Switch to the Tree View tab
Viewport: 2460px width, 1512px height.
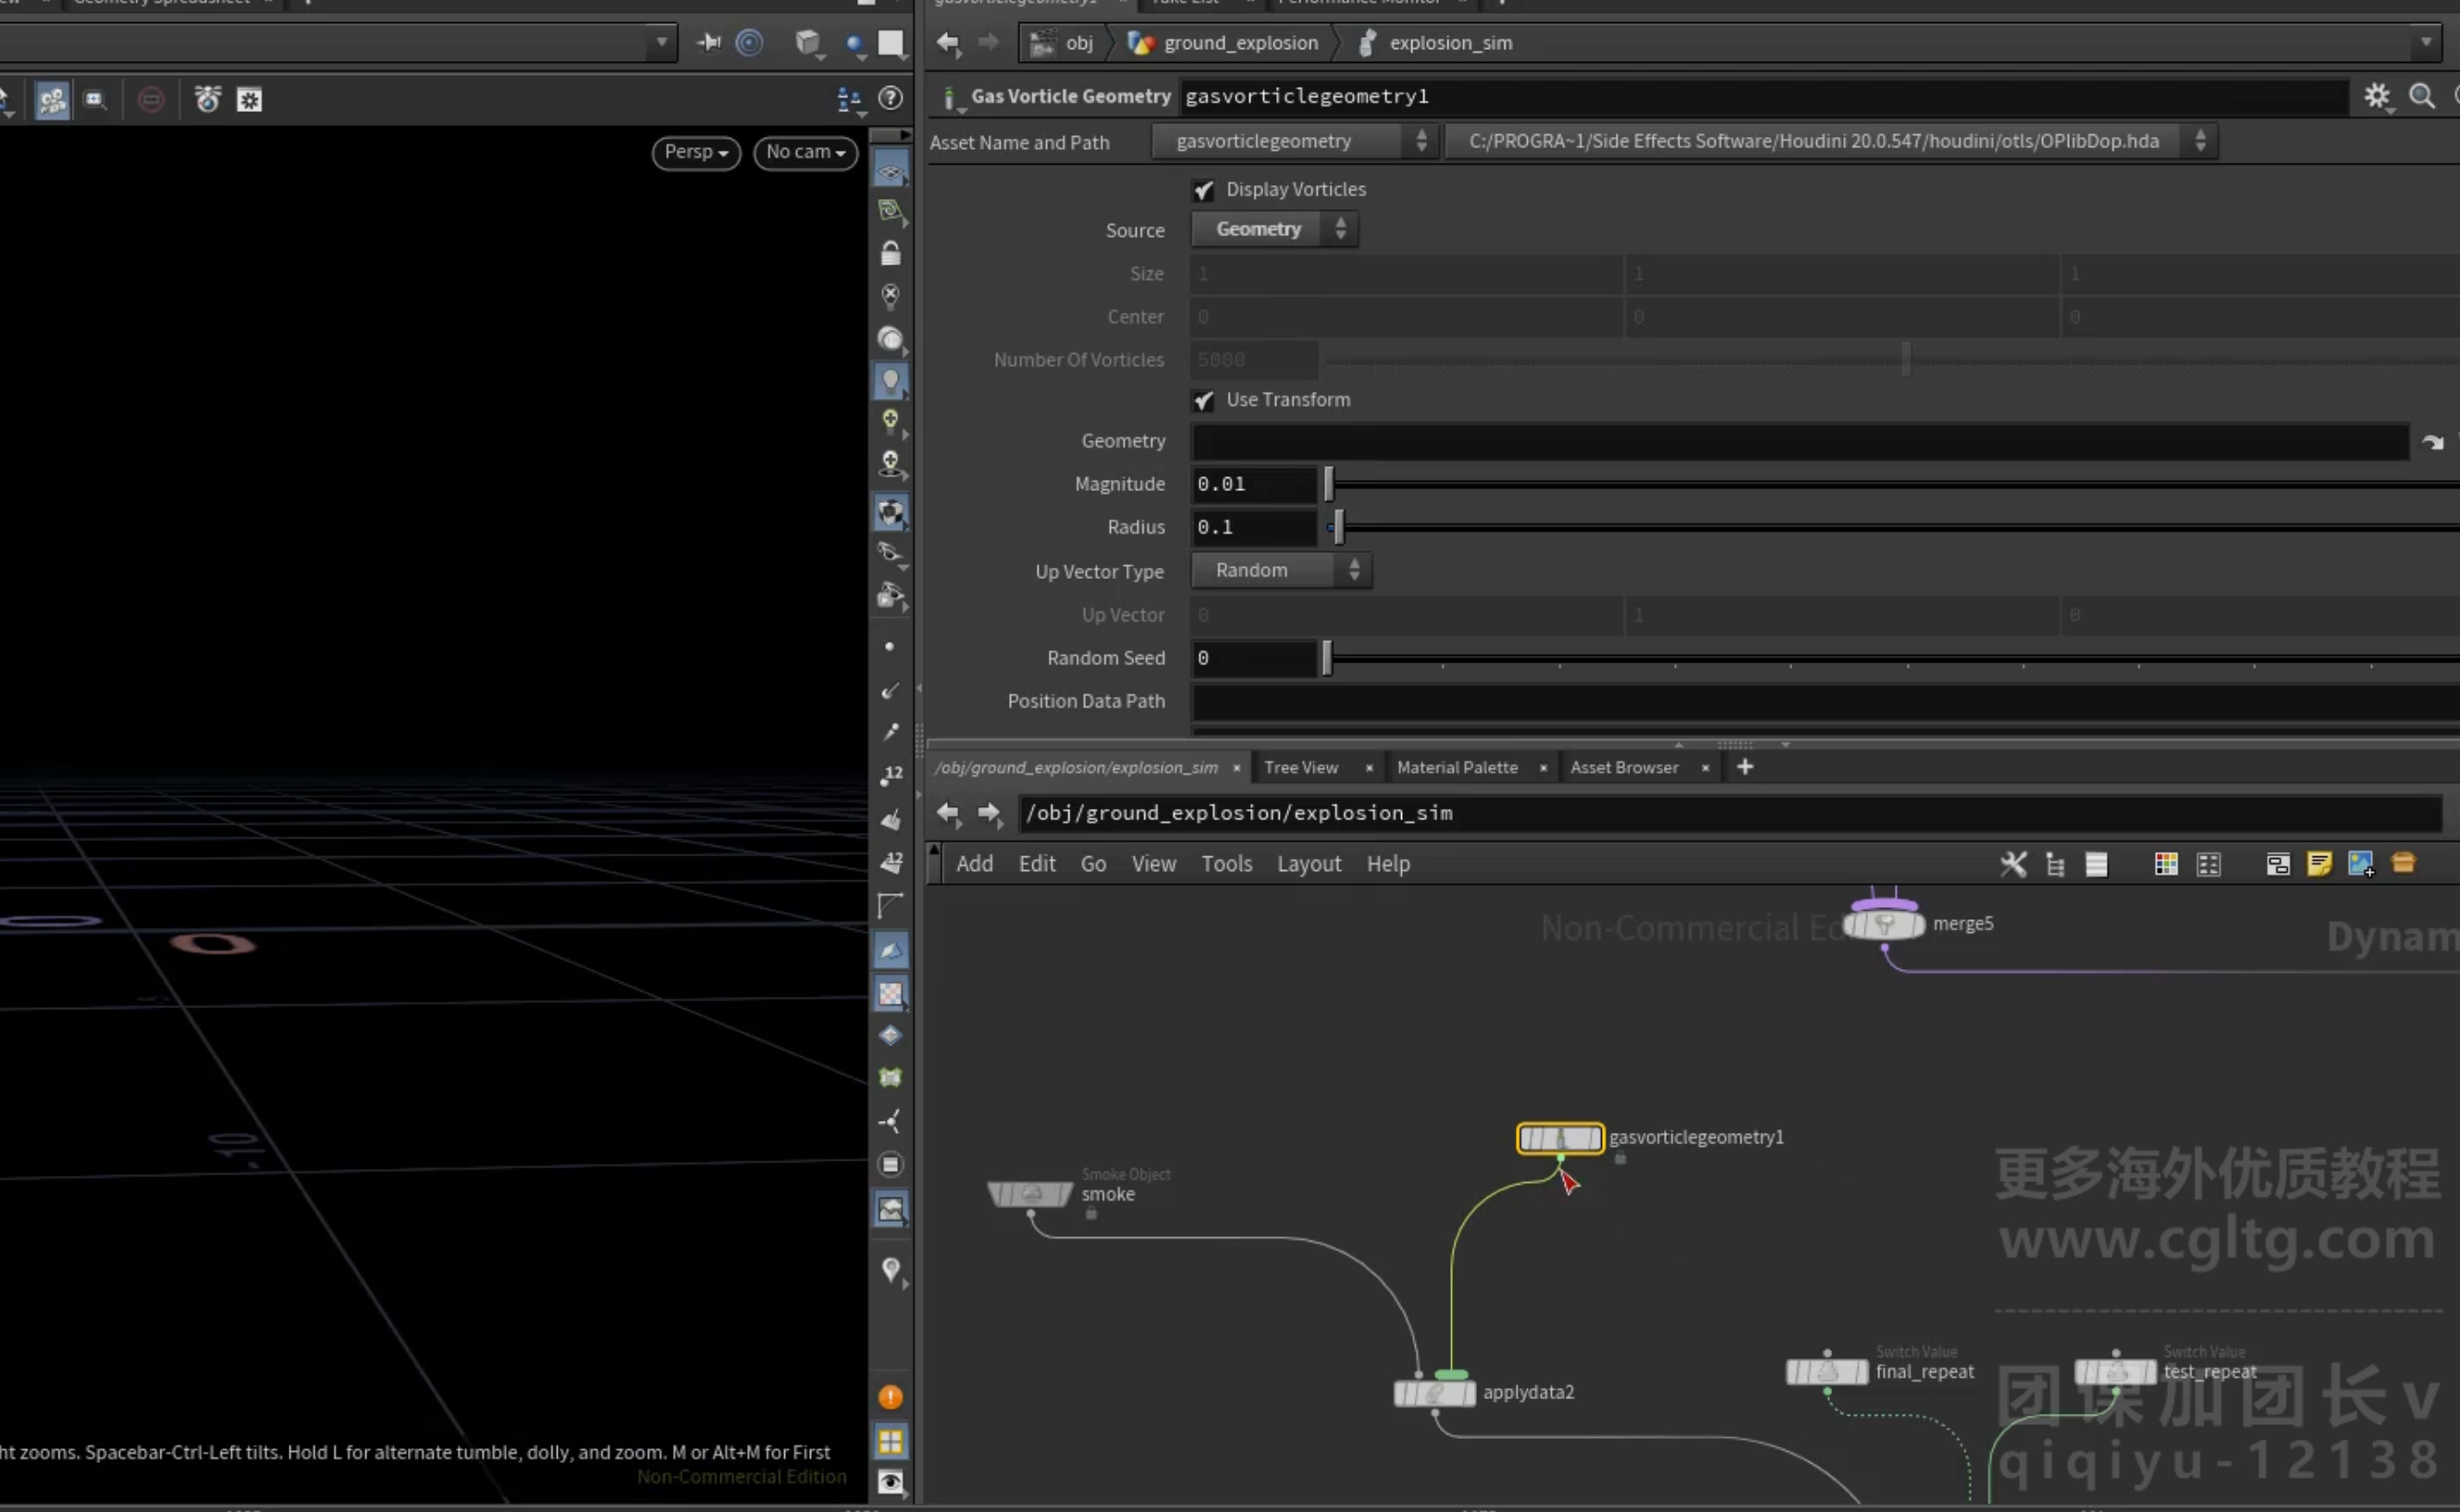coord(1300,767)
